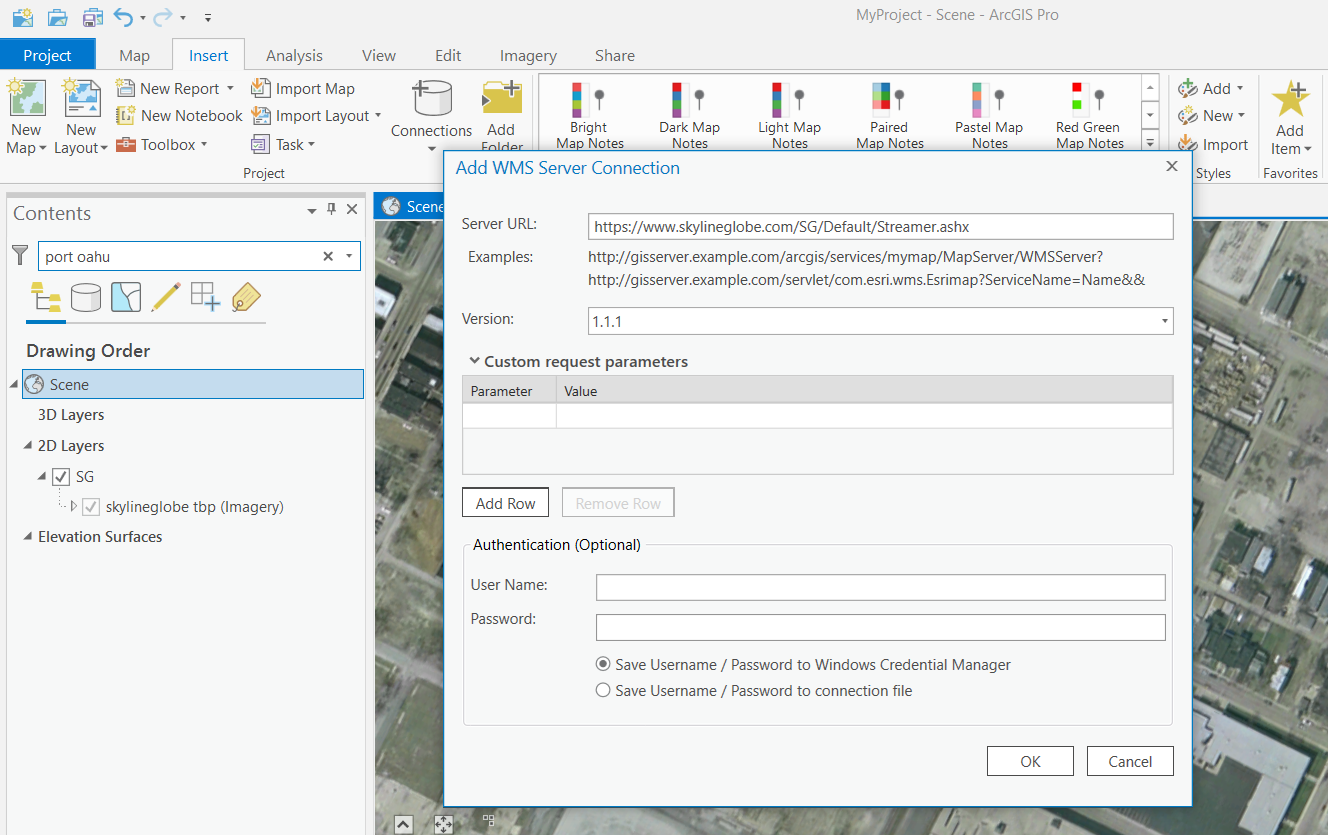Screen dimensions: 1328x835
Task: Click the Undo arrow icon
Action: (x=123, y=17)
